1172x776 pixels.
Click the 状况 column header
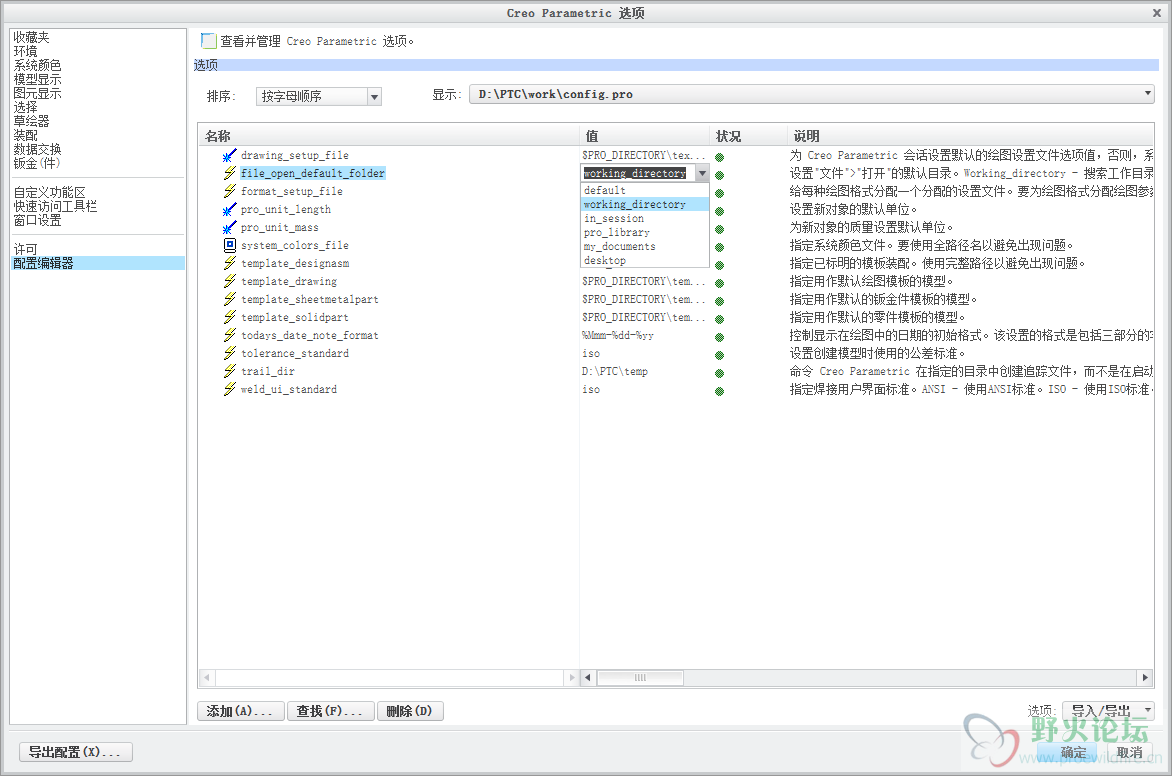[747, 136]
